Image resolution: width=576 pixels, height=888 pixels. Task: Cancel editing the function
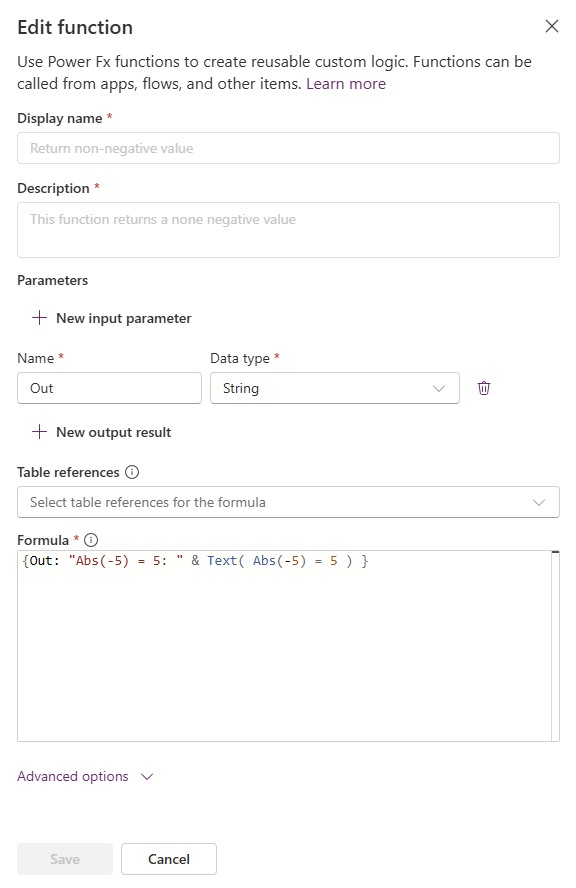(x=168, y=858)
